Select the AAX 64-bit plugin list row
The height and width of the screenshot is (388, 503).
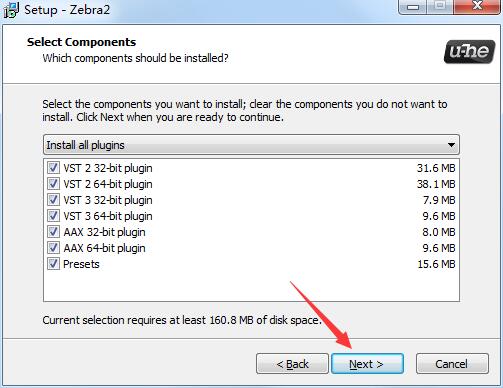[251, 248]
